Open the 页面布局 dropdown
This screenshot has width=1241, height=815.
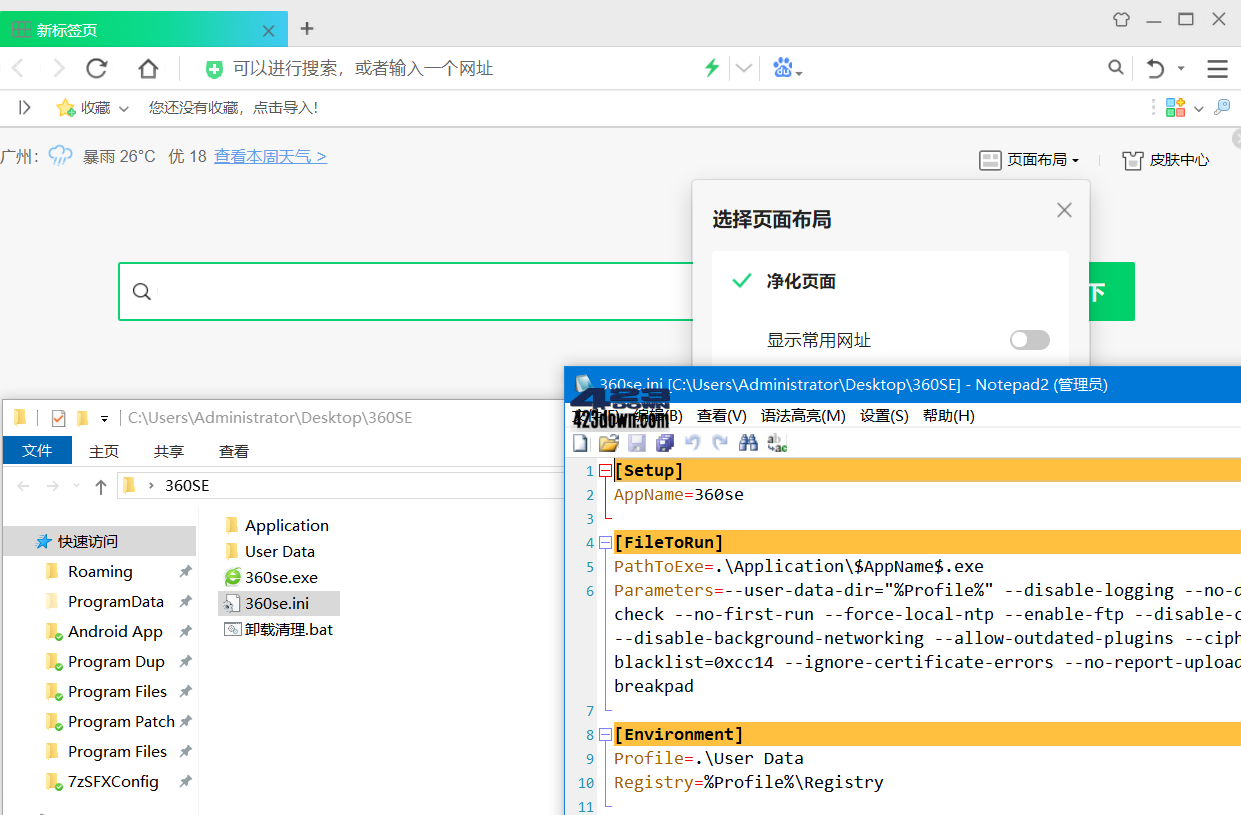(1030, 159)
